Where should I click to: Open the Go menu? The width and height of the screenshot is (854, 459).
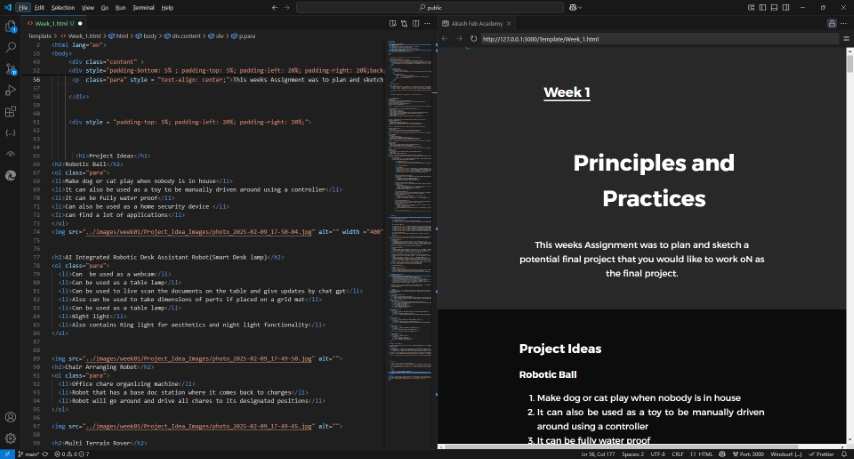pos(105,8)
